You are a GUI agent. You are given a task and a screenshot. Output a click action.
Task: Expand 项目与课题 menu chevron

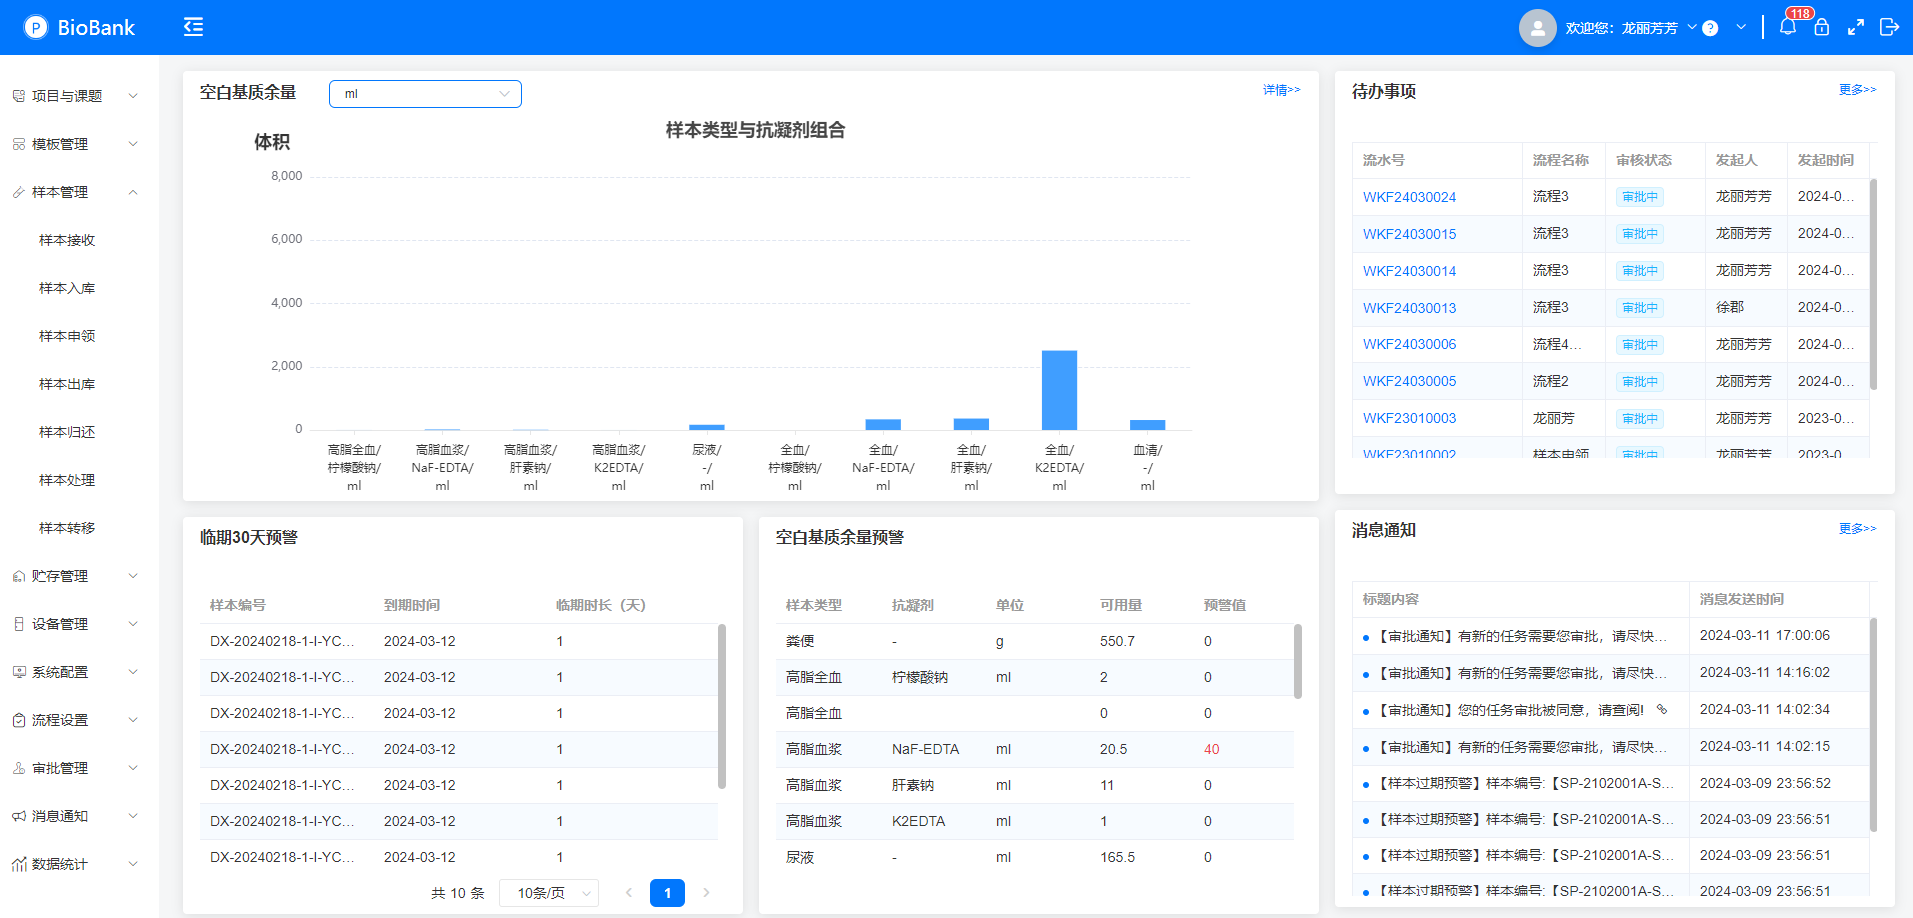point(133,96)
